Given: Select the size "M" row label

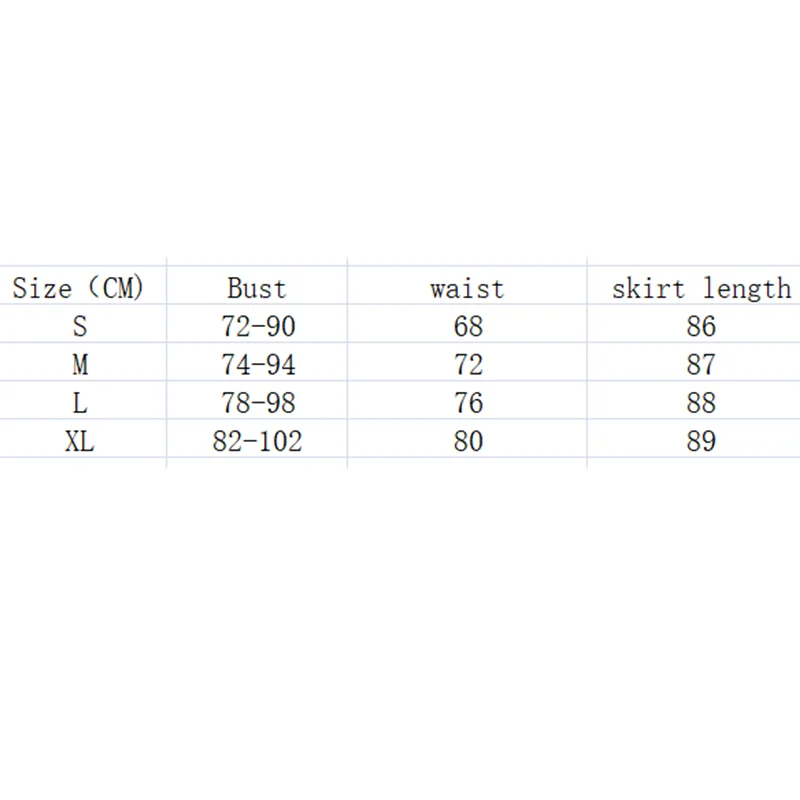Looking at the screenshot, I should click(80, 365).
